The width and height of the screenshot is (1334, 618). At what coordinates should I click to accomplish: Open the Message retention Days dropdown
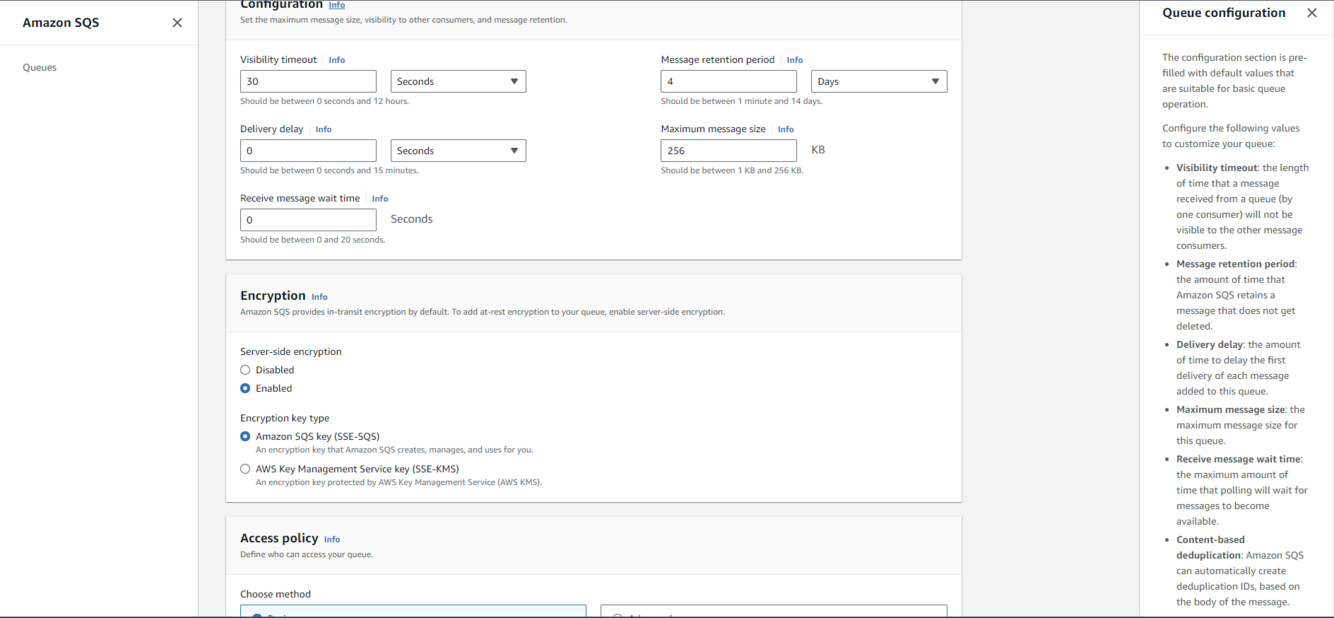click(879, 81)
